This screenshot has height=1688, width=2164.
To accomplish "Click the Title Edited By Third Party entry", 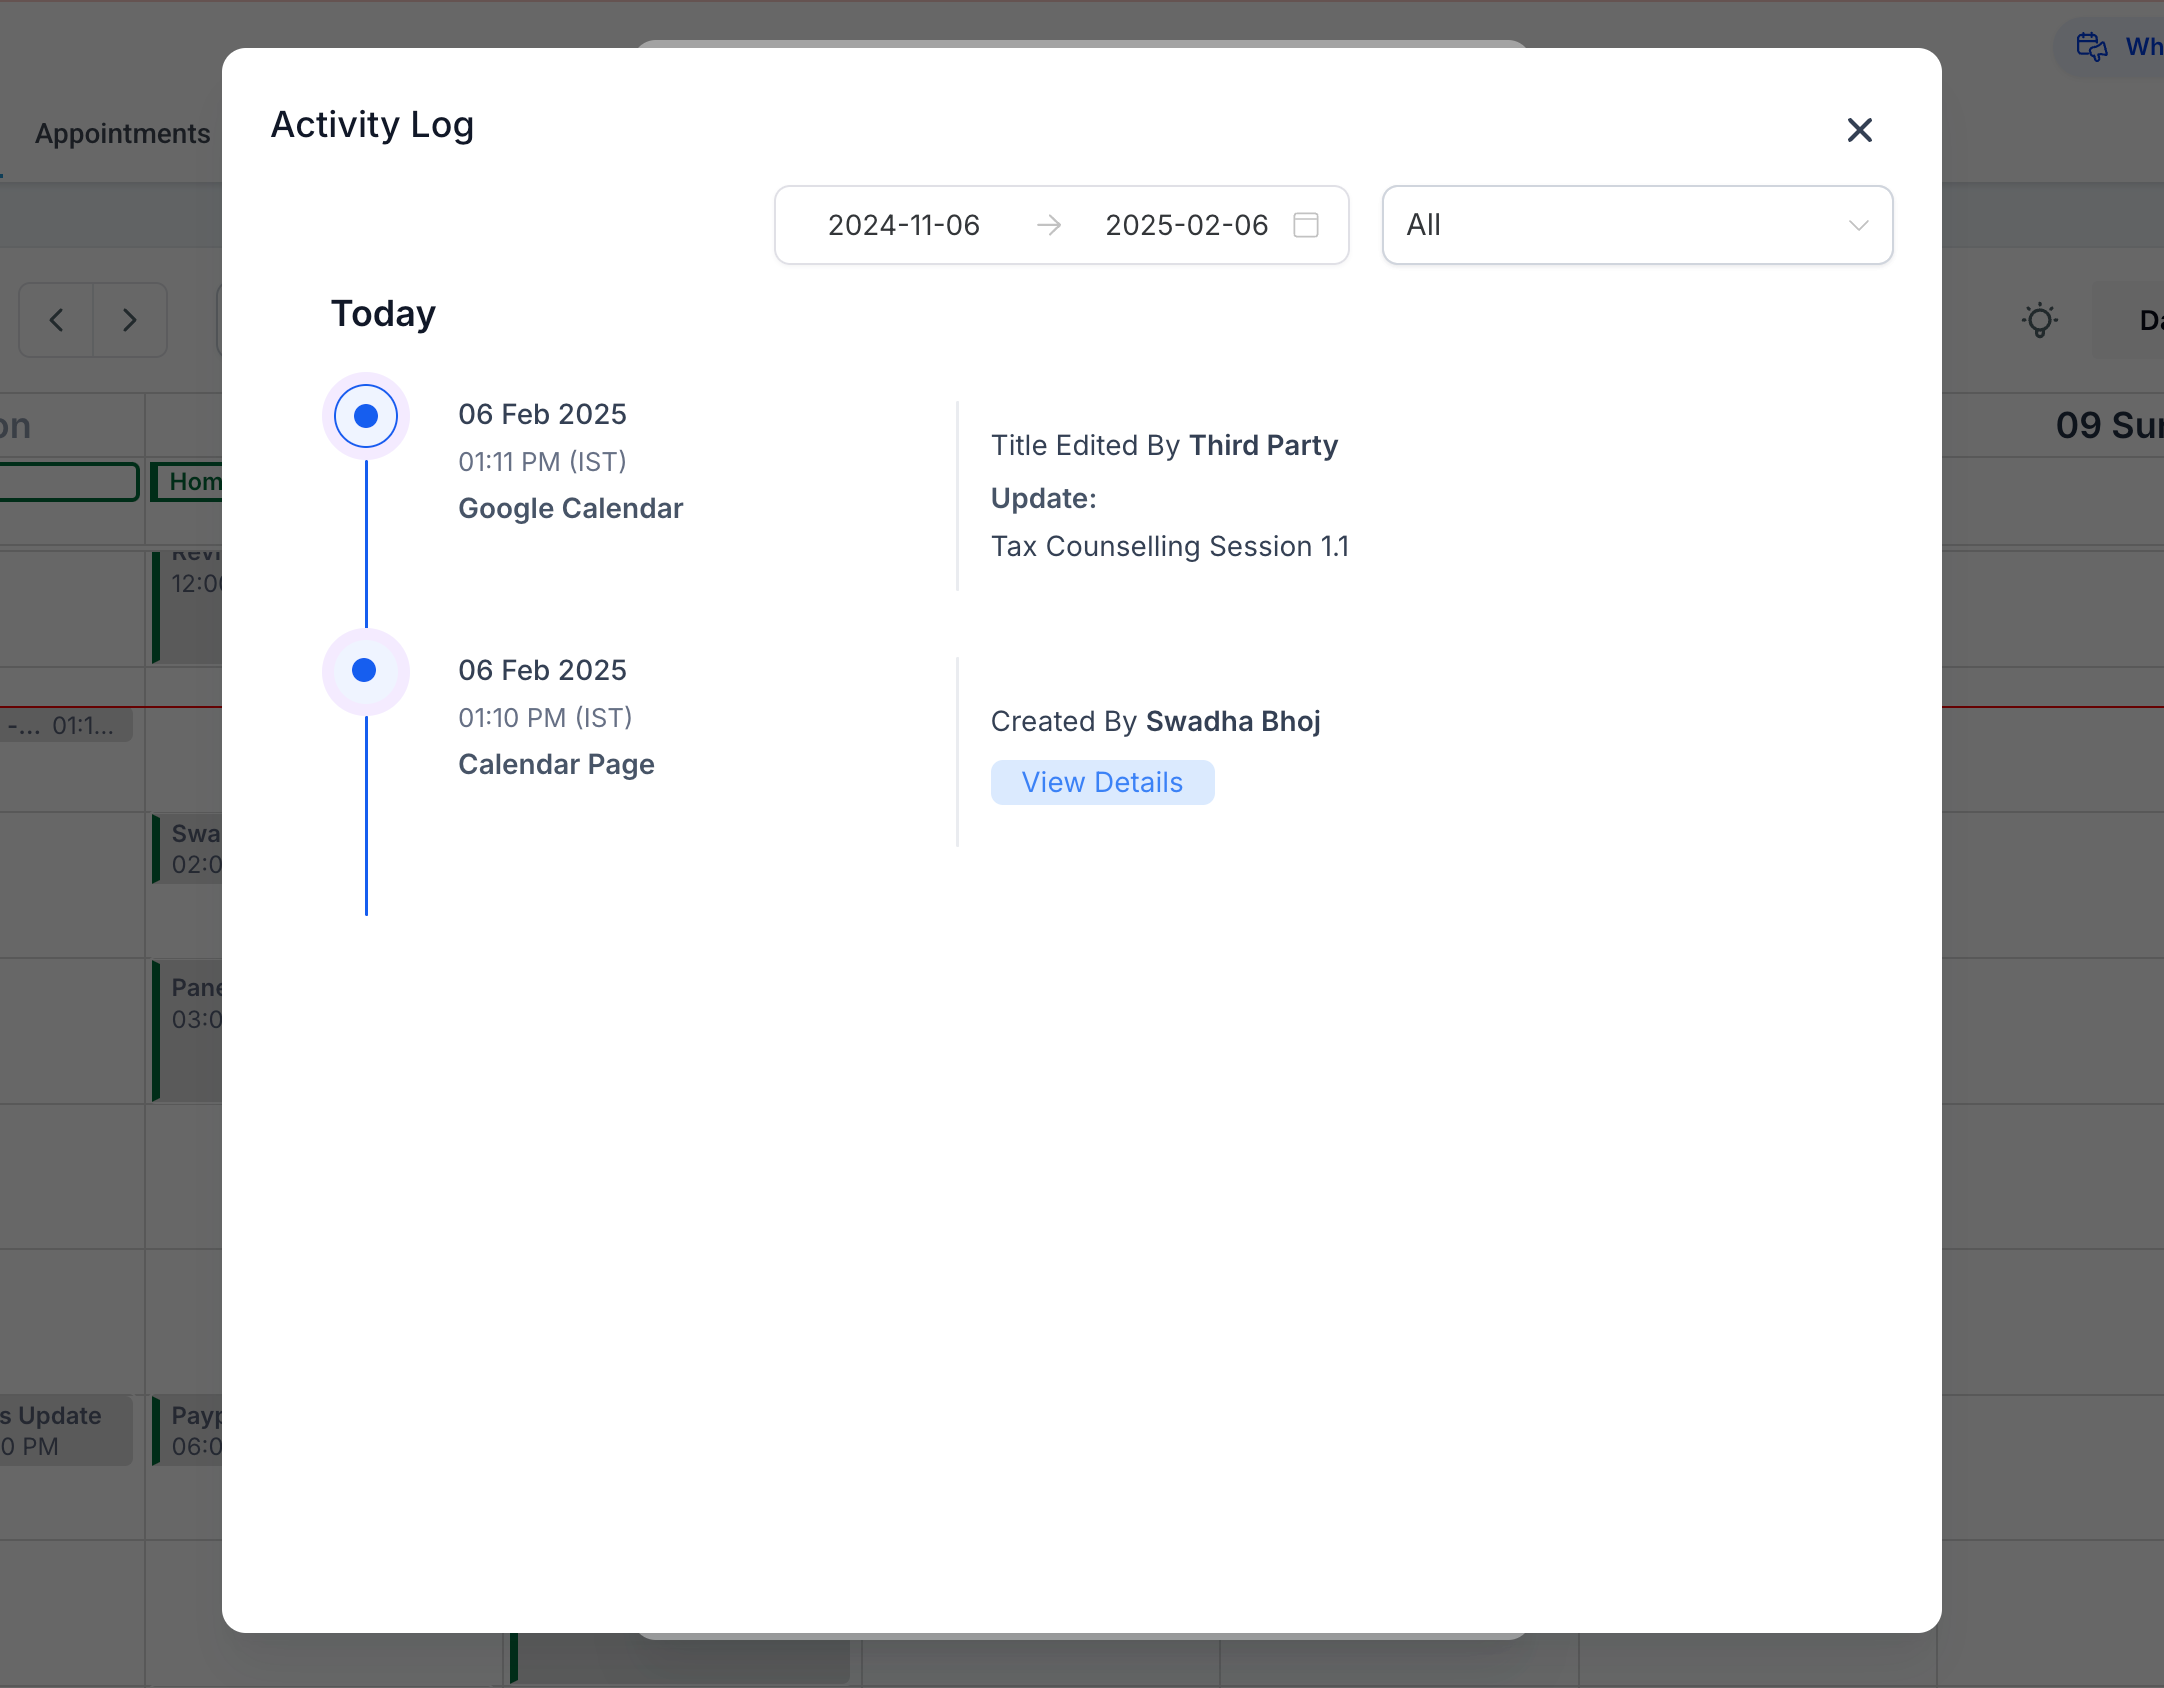I will coord(1163,445).
